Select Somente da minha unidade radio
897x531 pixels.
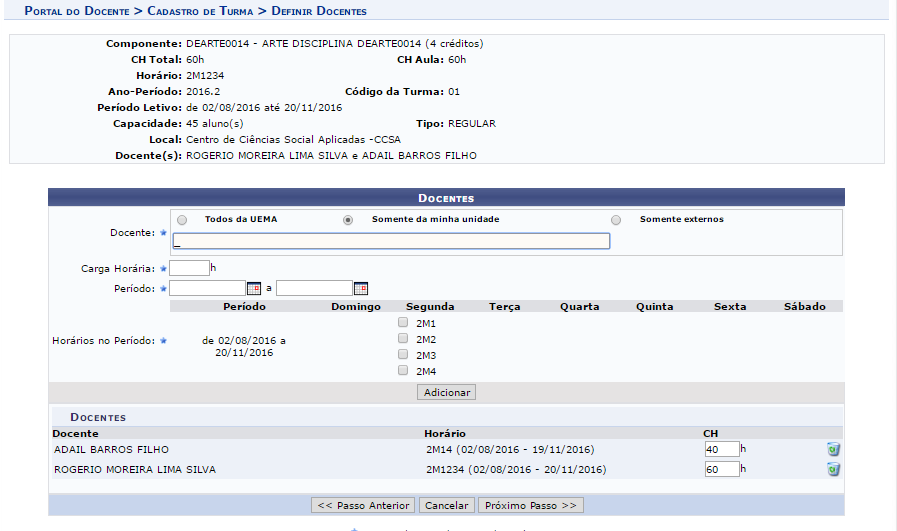(x=348, y=220)
